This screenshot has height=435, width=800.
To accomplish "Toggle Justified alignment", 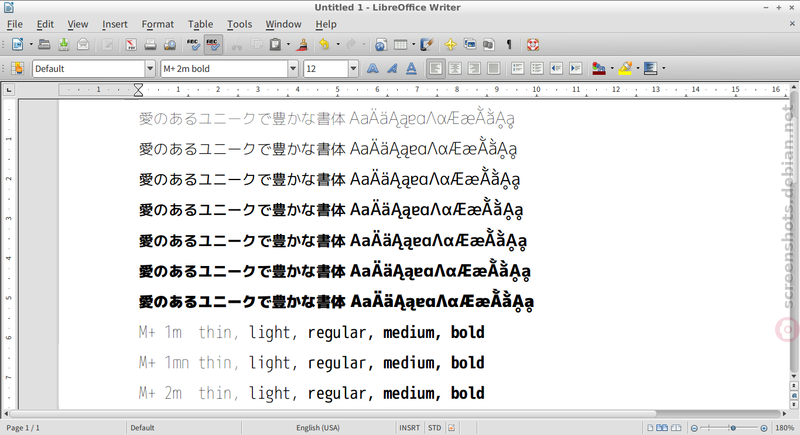I will 493,68.
